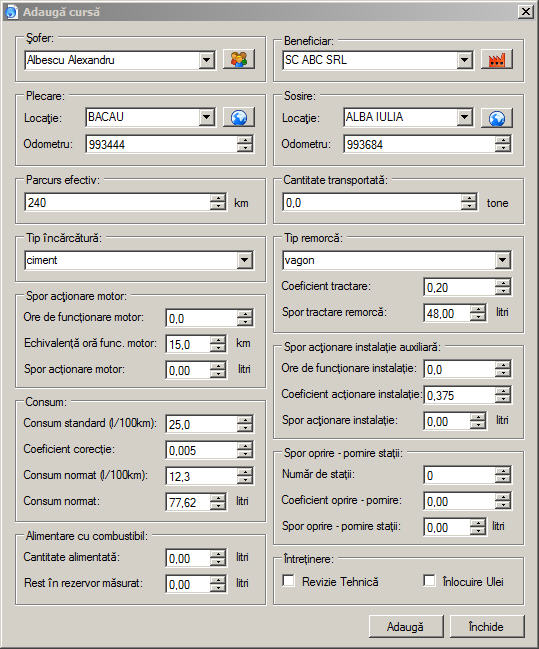The width and height of the screenshot is (539, 649).
Task: Click the factory icon next to Beneficiar
Action: (497, 60)
